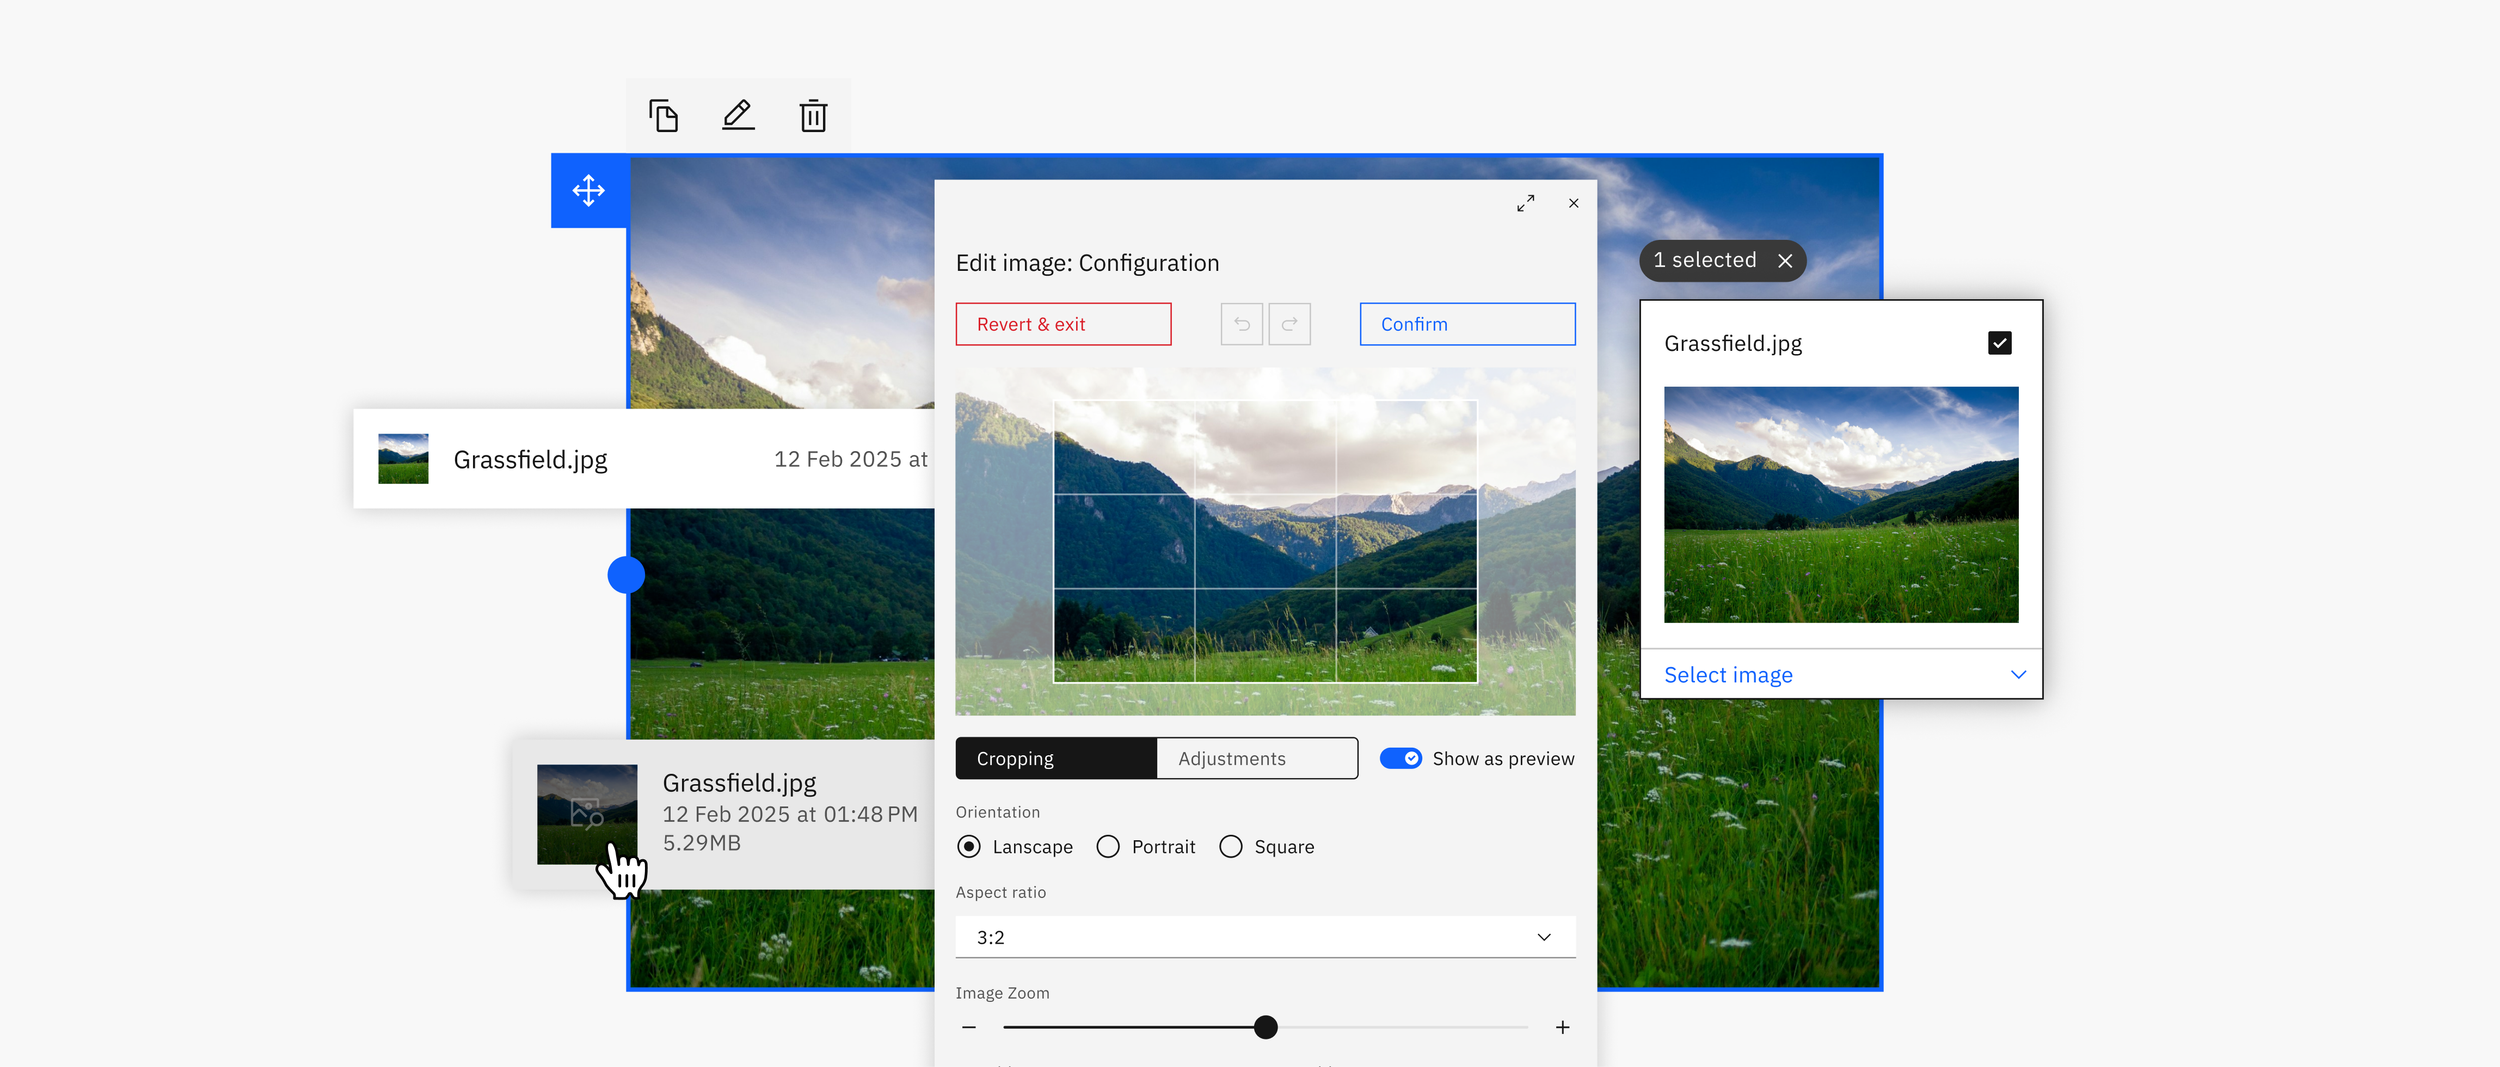This screenshot has height=1067, width=2500.
Task: Click the Confirm button
Action: coord(1467,324)
